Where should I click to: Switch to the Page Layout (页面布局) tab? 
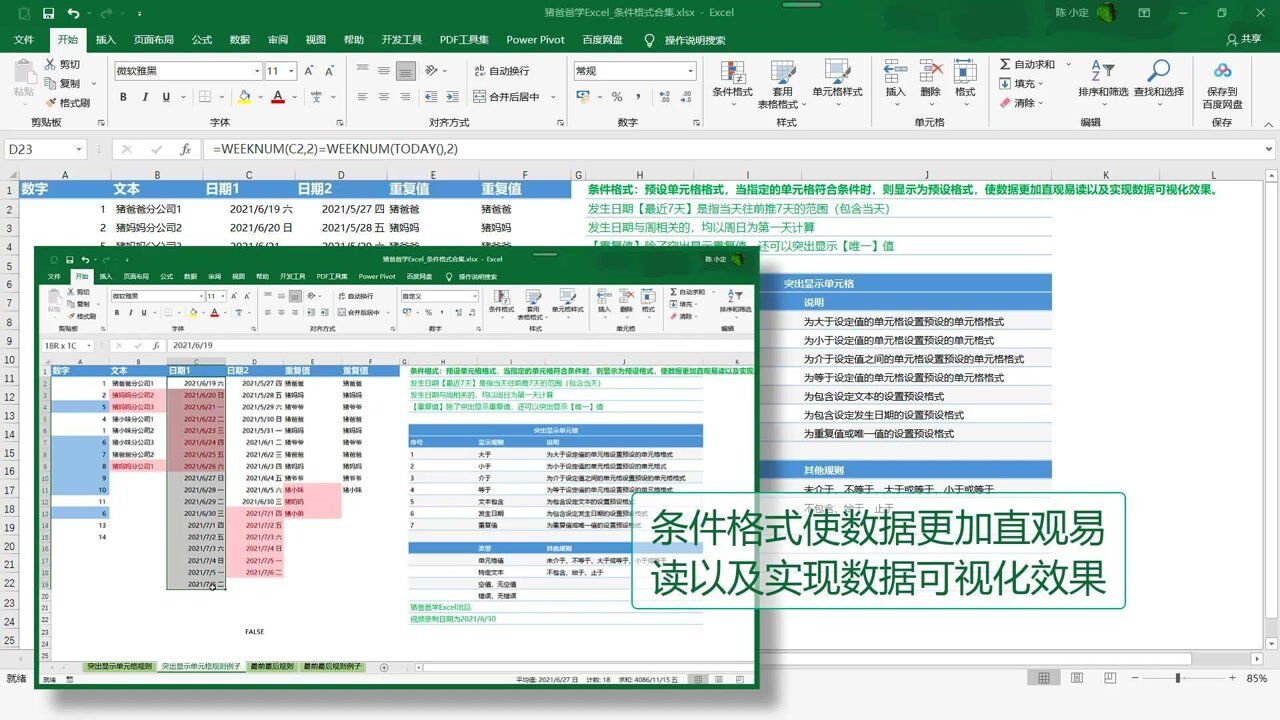(x=154, y=40)
